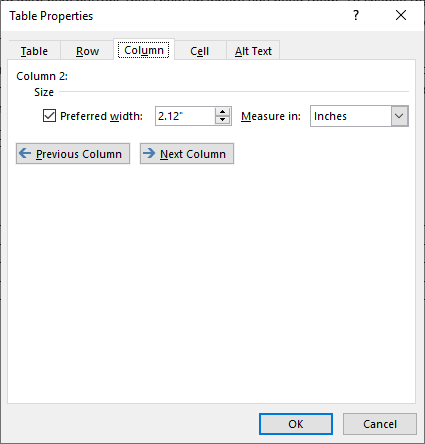
Task: Click the Previous Column button
Action: click(x=73, y=154)
